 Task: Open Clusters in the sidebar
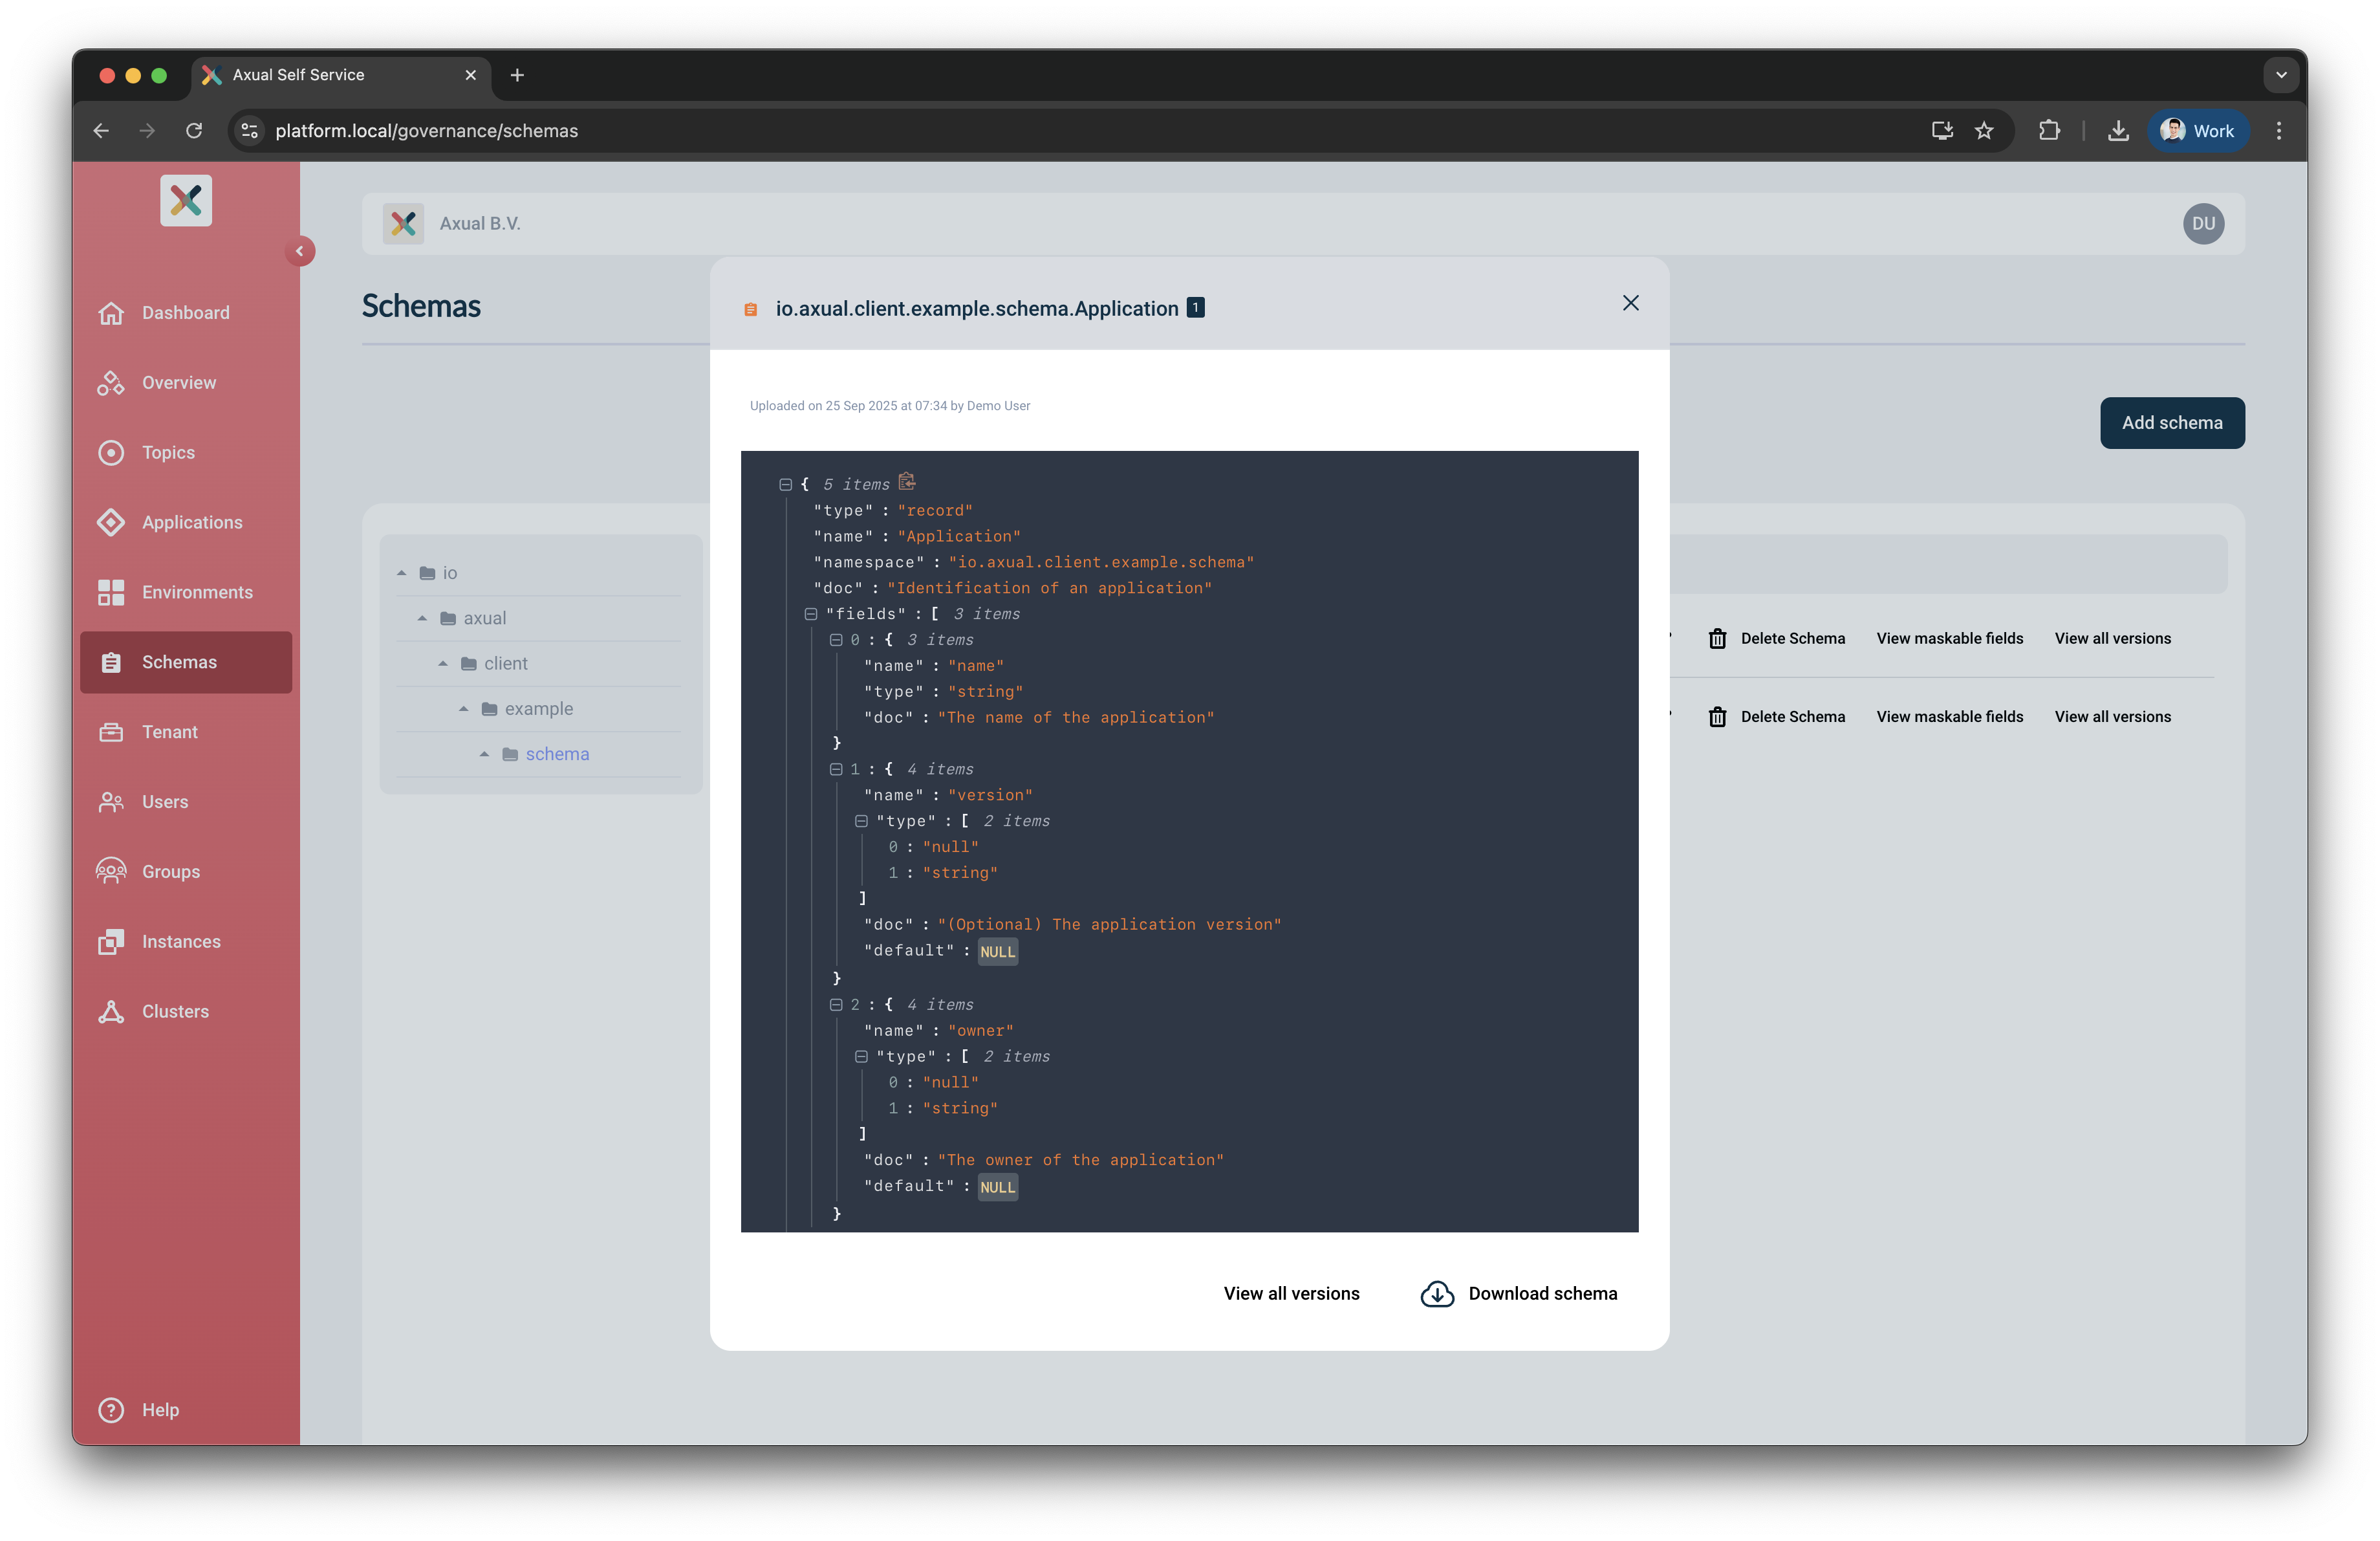pos(175,1011)
